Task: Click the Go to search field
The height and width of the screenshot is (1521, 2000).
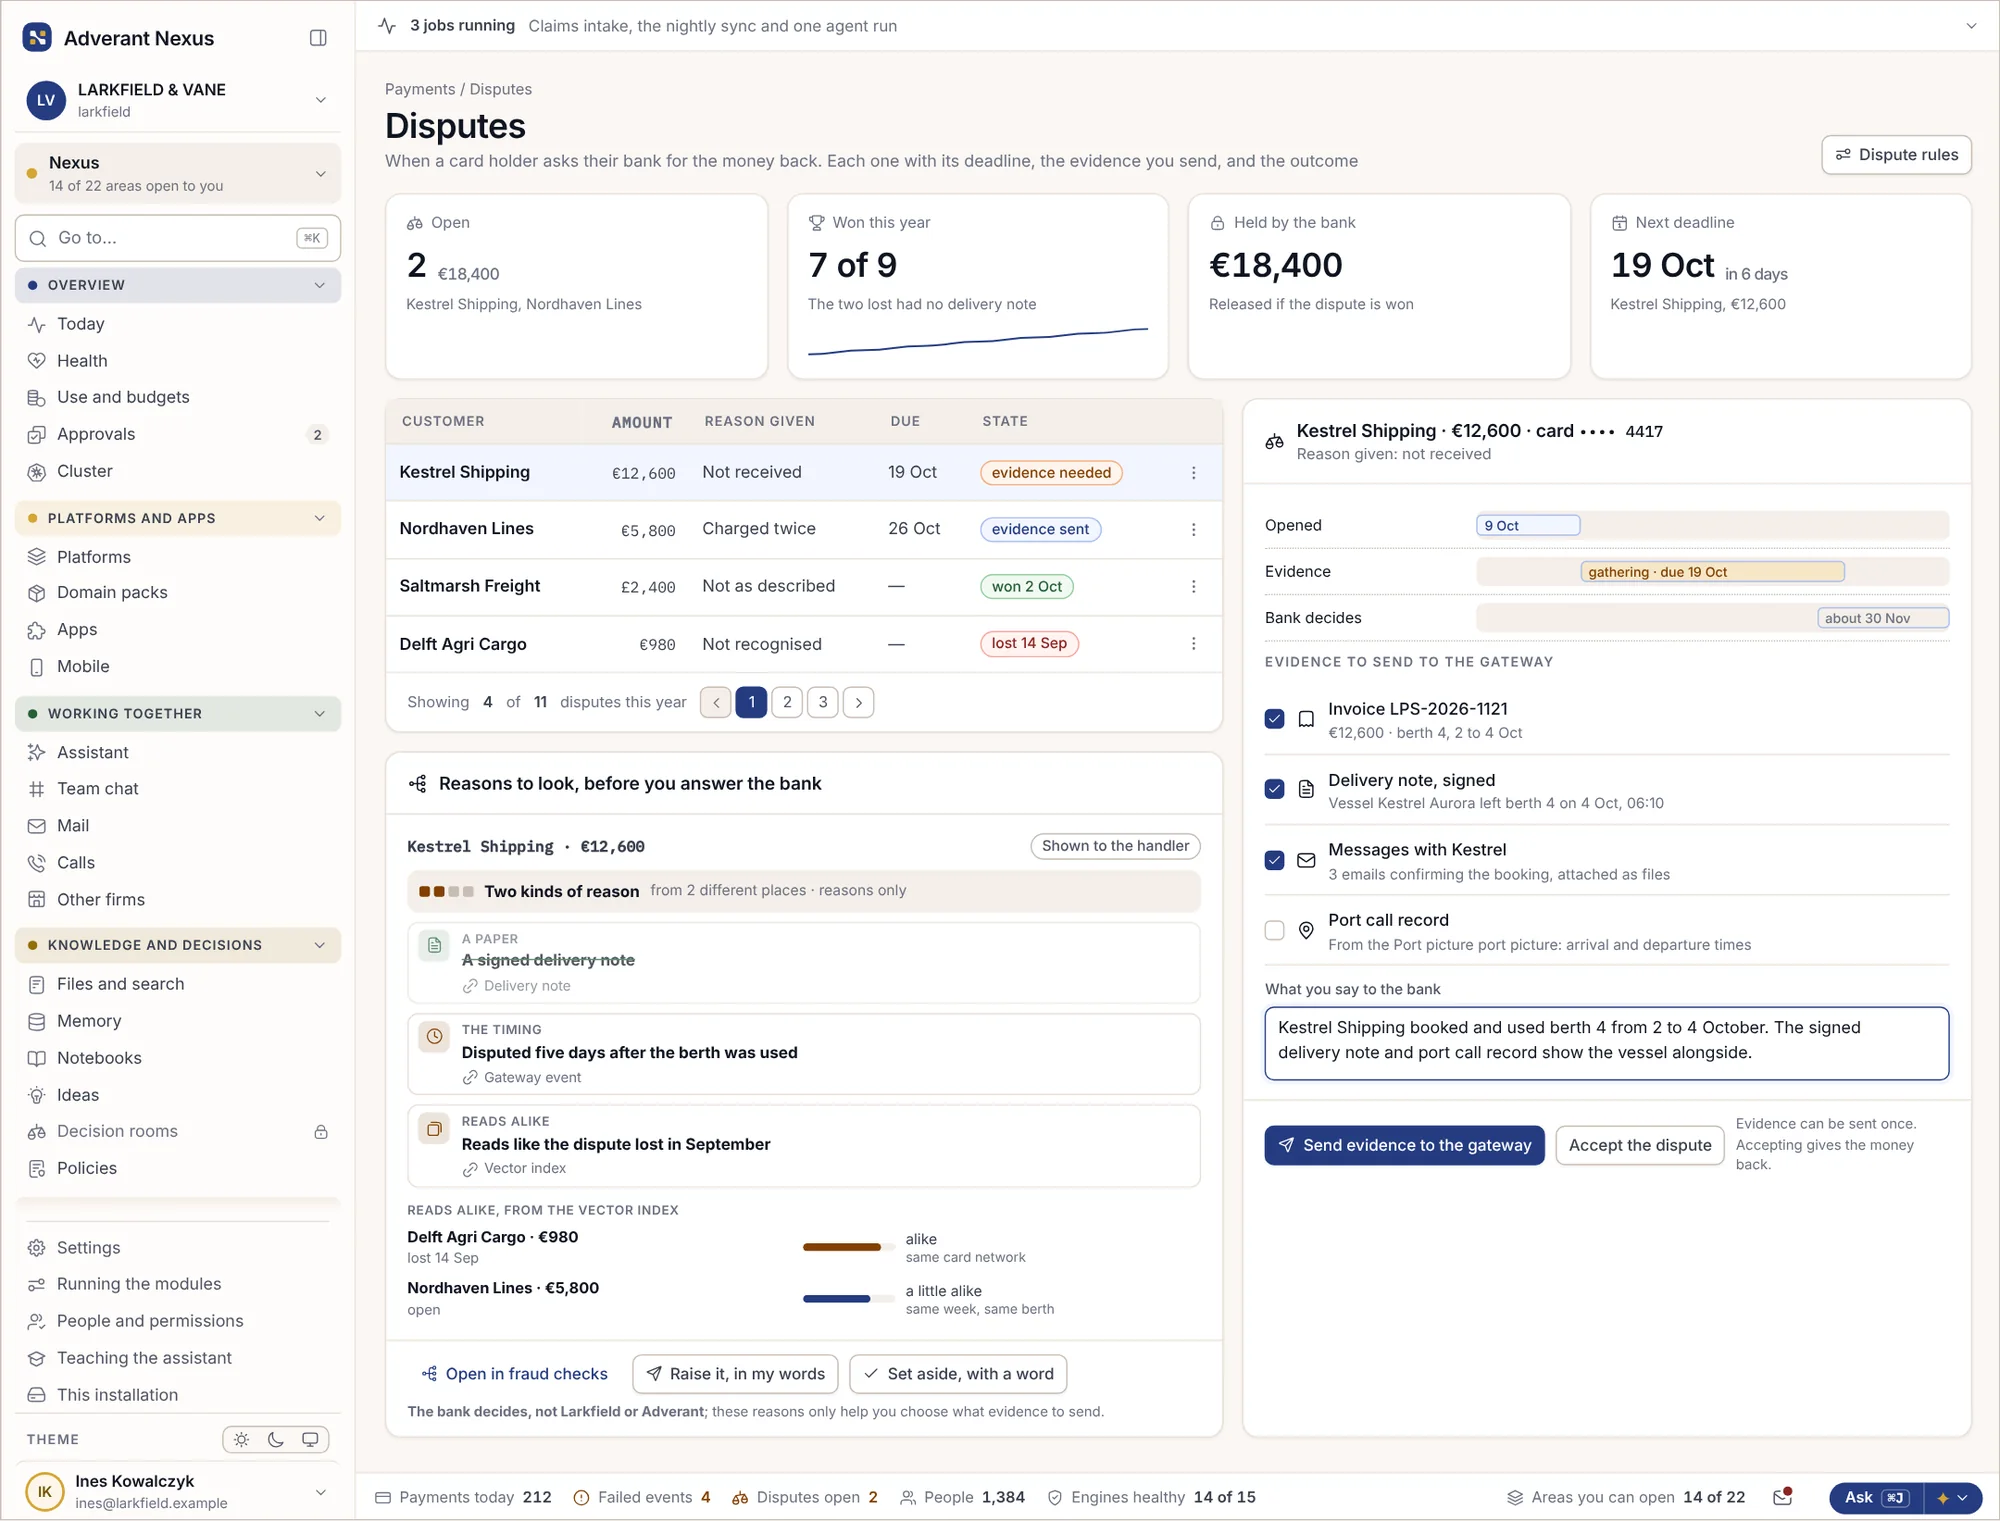Action: (x=178, y=238)
